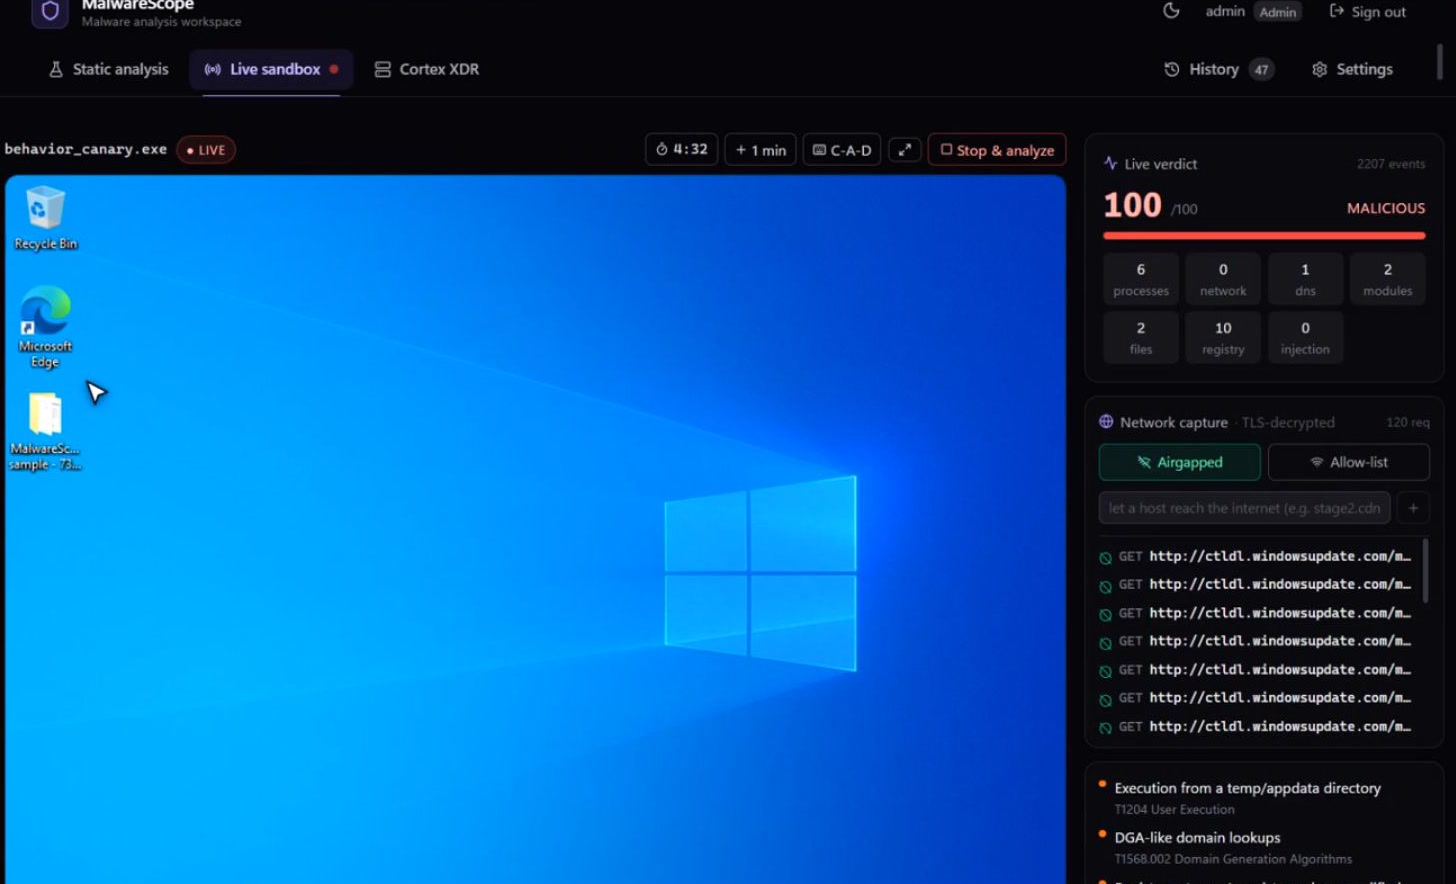
Task: Click the MALICIOUS verdict label
Action: 1386,208
